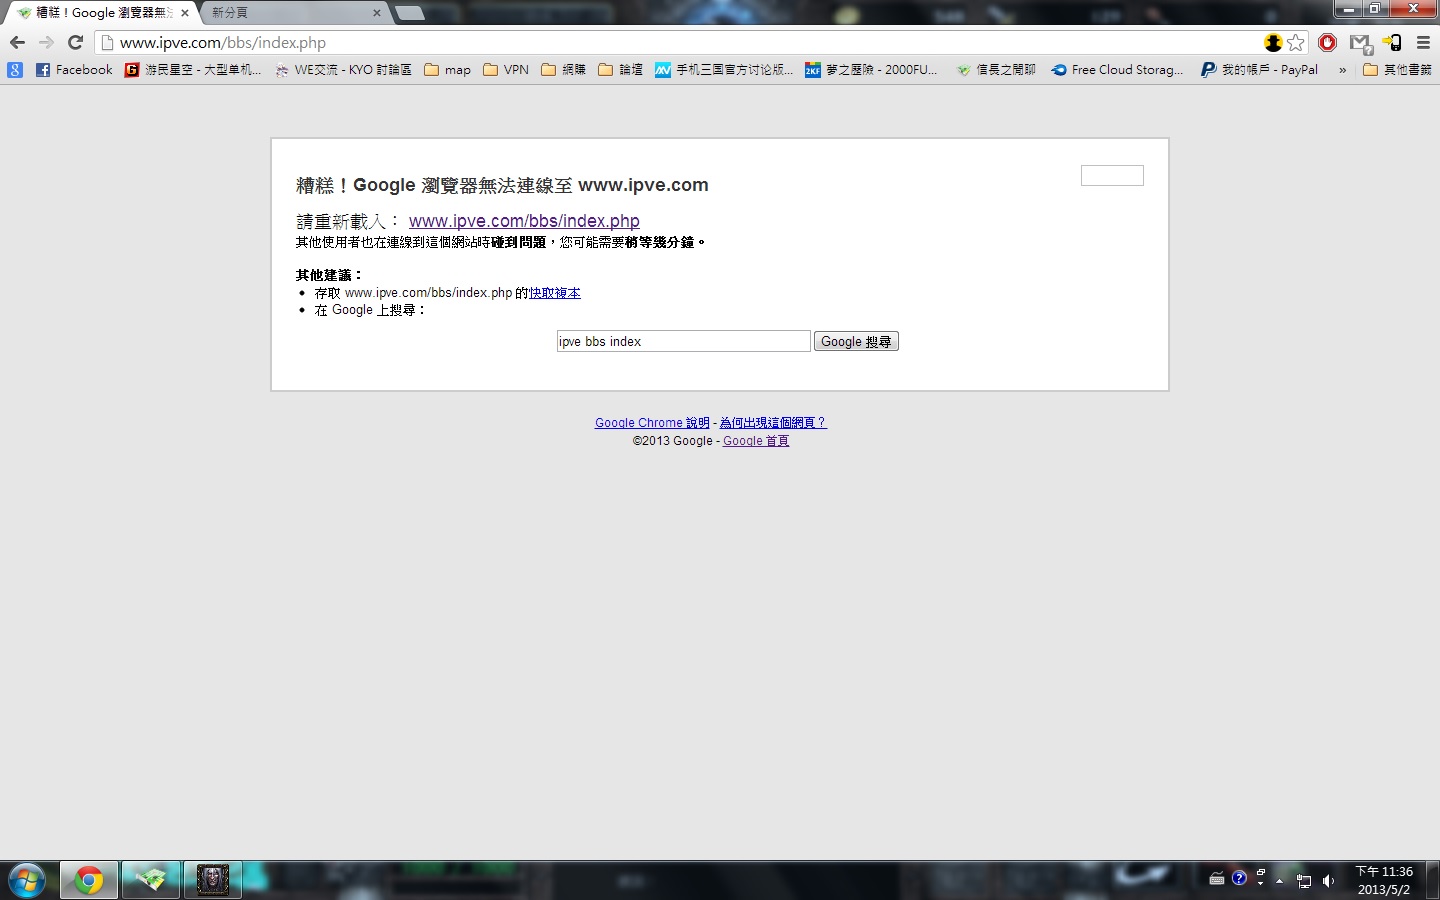Screen dimensions: 1440x900
Task: Open the 手机三国官方讨论版 bookmark
Action: click(724, 70)
